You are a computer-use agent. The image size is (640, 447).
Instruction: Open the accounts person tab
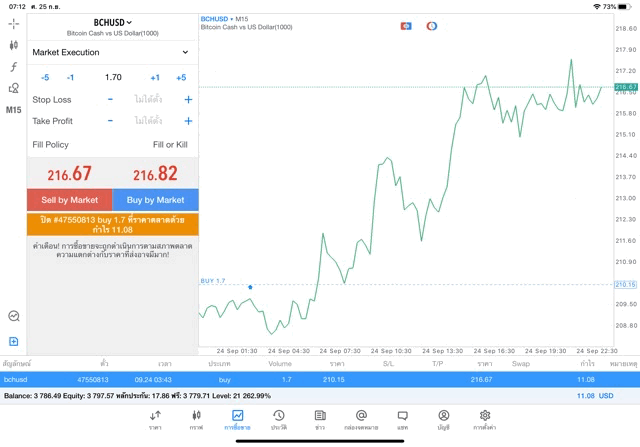(444, 420)
